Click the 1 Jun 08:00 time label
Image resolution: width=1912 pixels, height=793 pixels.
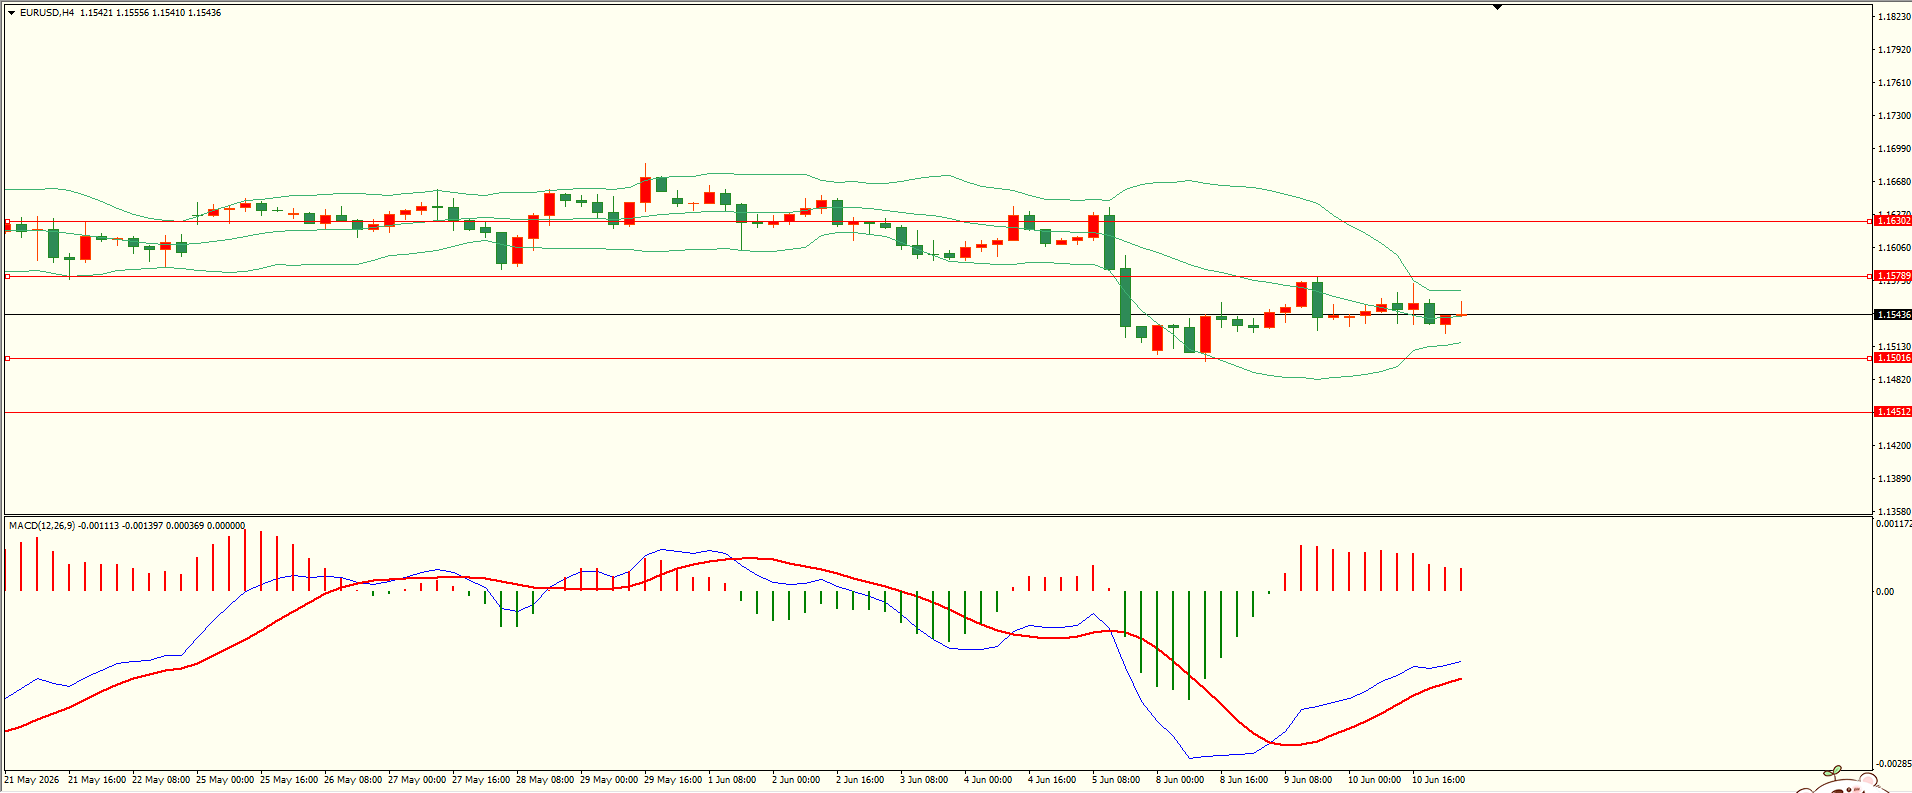pos(733,780)
